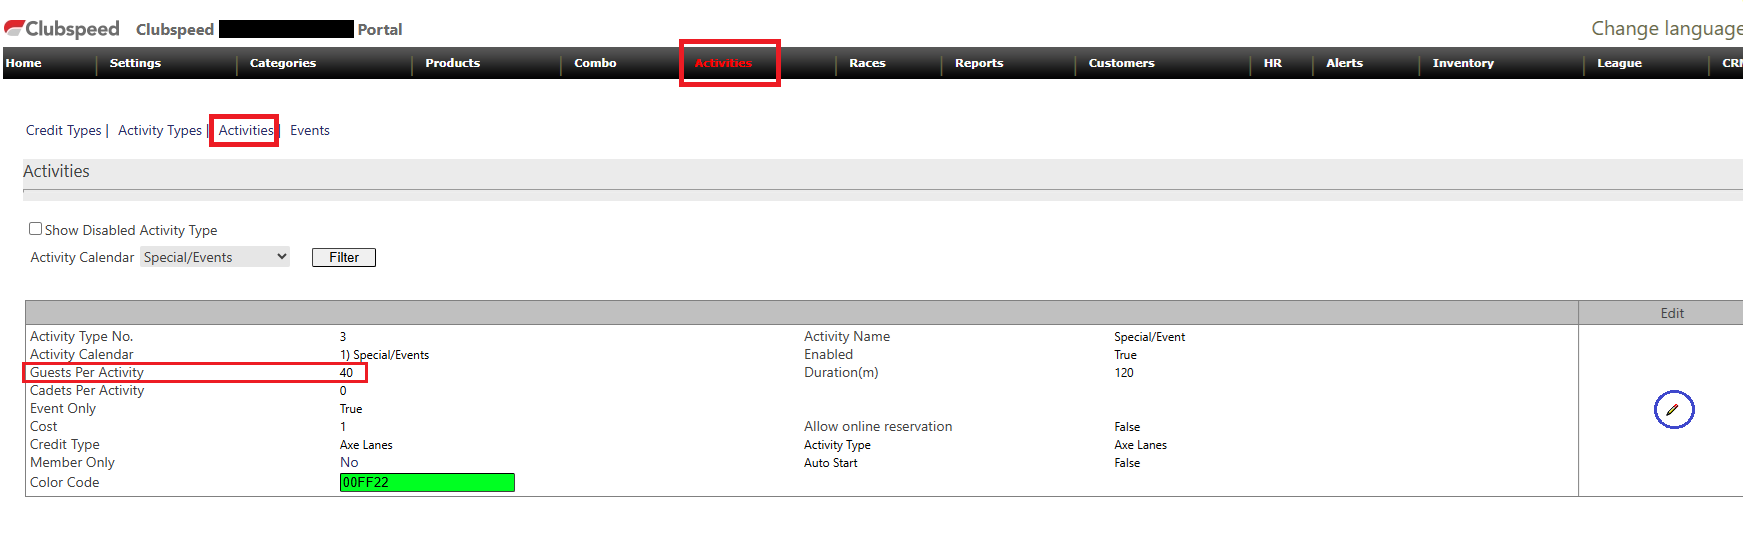Click the Credit Types link
This screenshot has height=560, width=1743.
point(64,131)
